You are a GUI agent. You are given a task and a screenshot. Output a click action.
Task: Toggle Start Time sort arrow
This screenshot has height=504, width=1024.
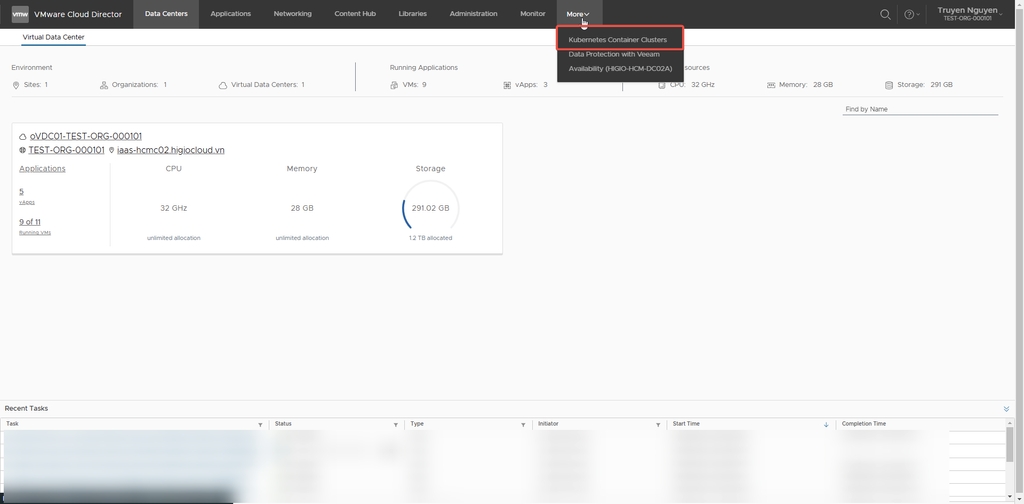coord(826,425)
